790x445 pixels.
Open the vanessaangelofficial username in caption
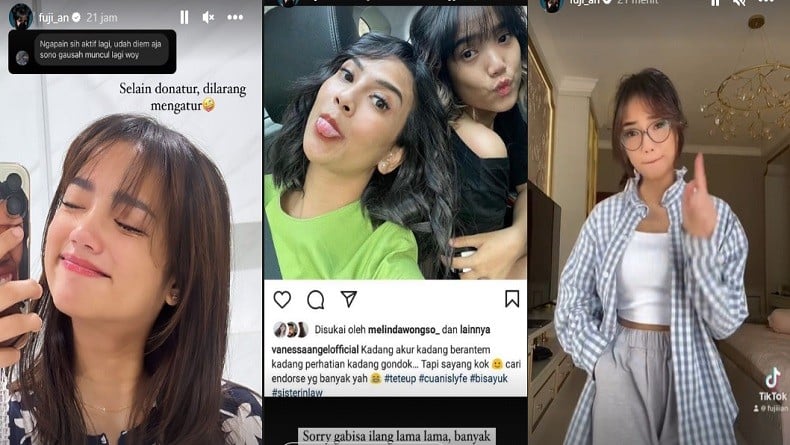315,349
